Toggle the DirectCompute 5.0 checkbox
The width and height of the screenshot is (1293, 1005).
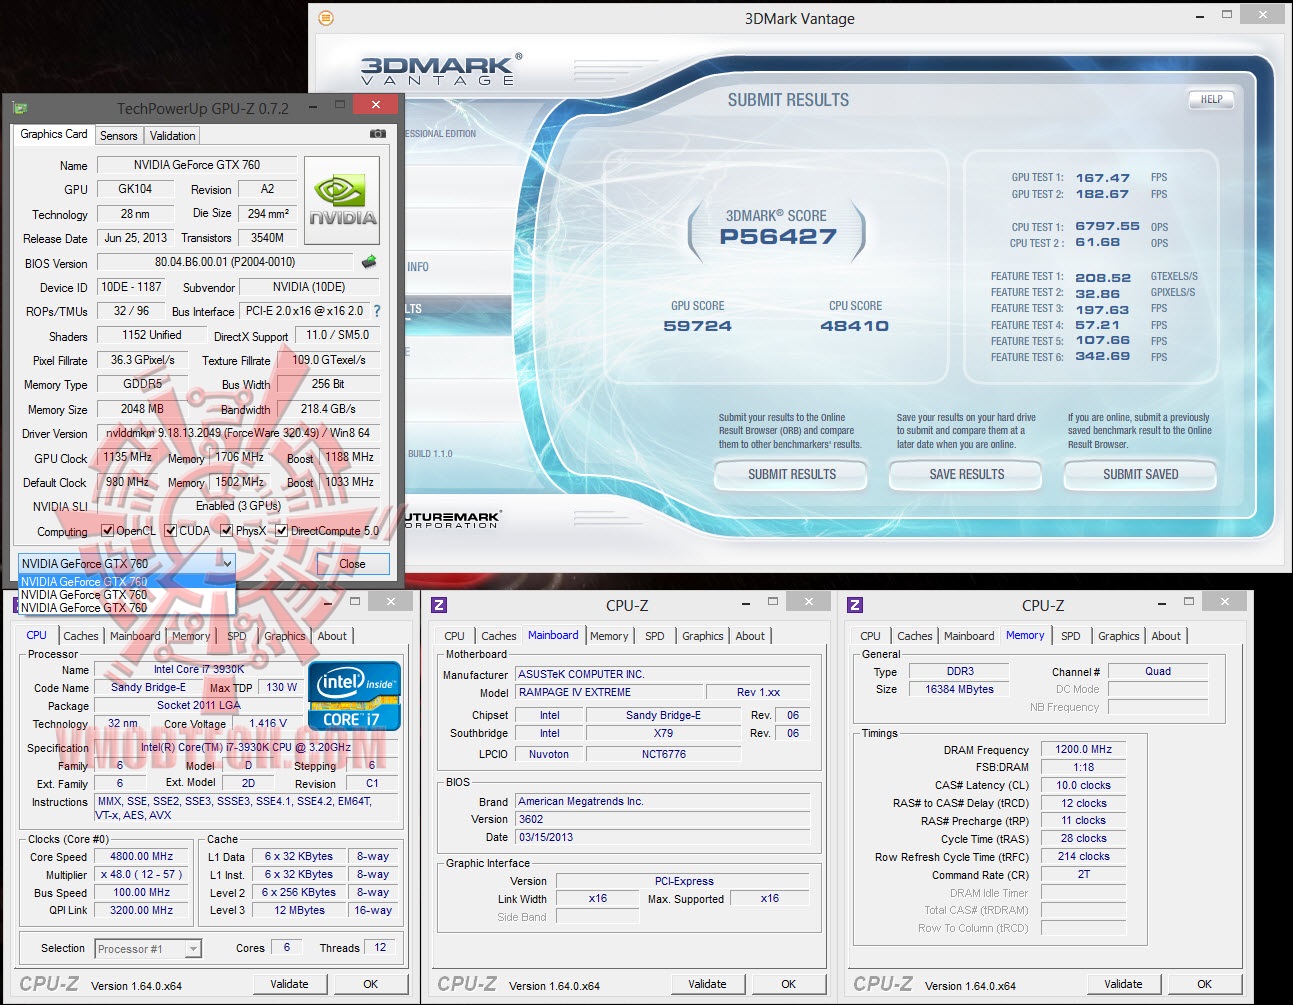(282, 531)
